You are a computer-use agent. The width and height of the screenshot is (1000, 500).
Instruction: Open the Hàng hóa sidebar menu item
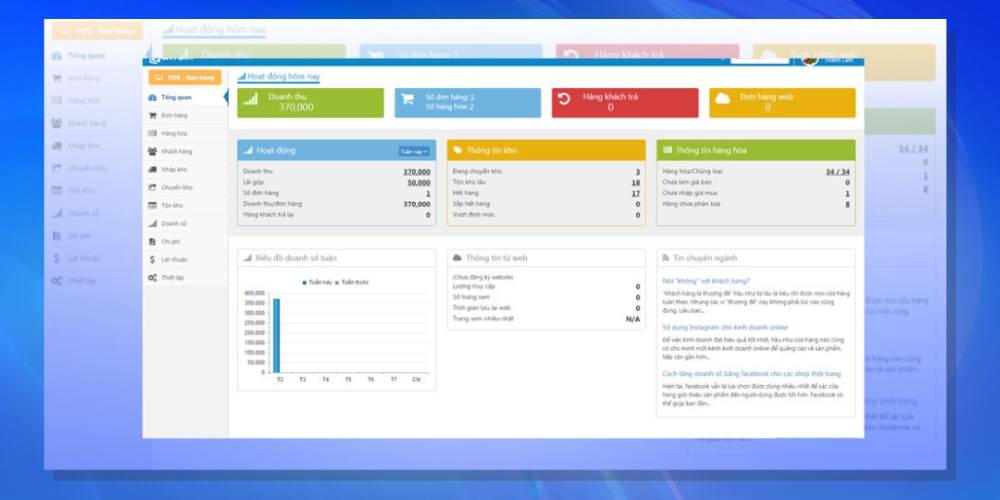pyautogui.click(x=174, y=133)
